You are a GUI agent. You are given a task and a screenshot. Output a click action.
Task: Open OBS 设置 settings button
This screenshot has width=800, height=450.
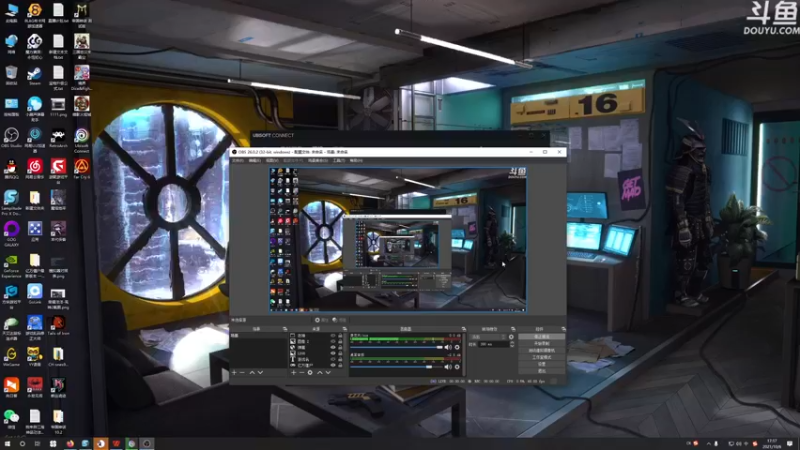coord(541,364)
